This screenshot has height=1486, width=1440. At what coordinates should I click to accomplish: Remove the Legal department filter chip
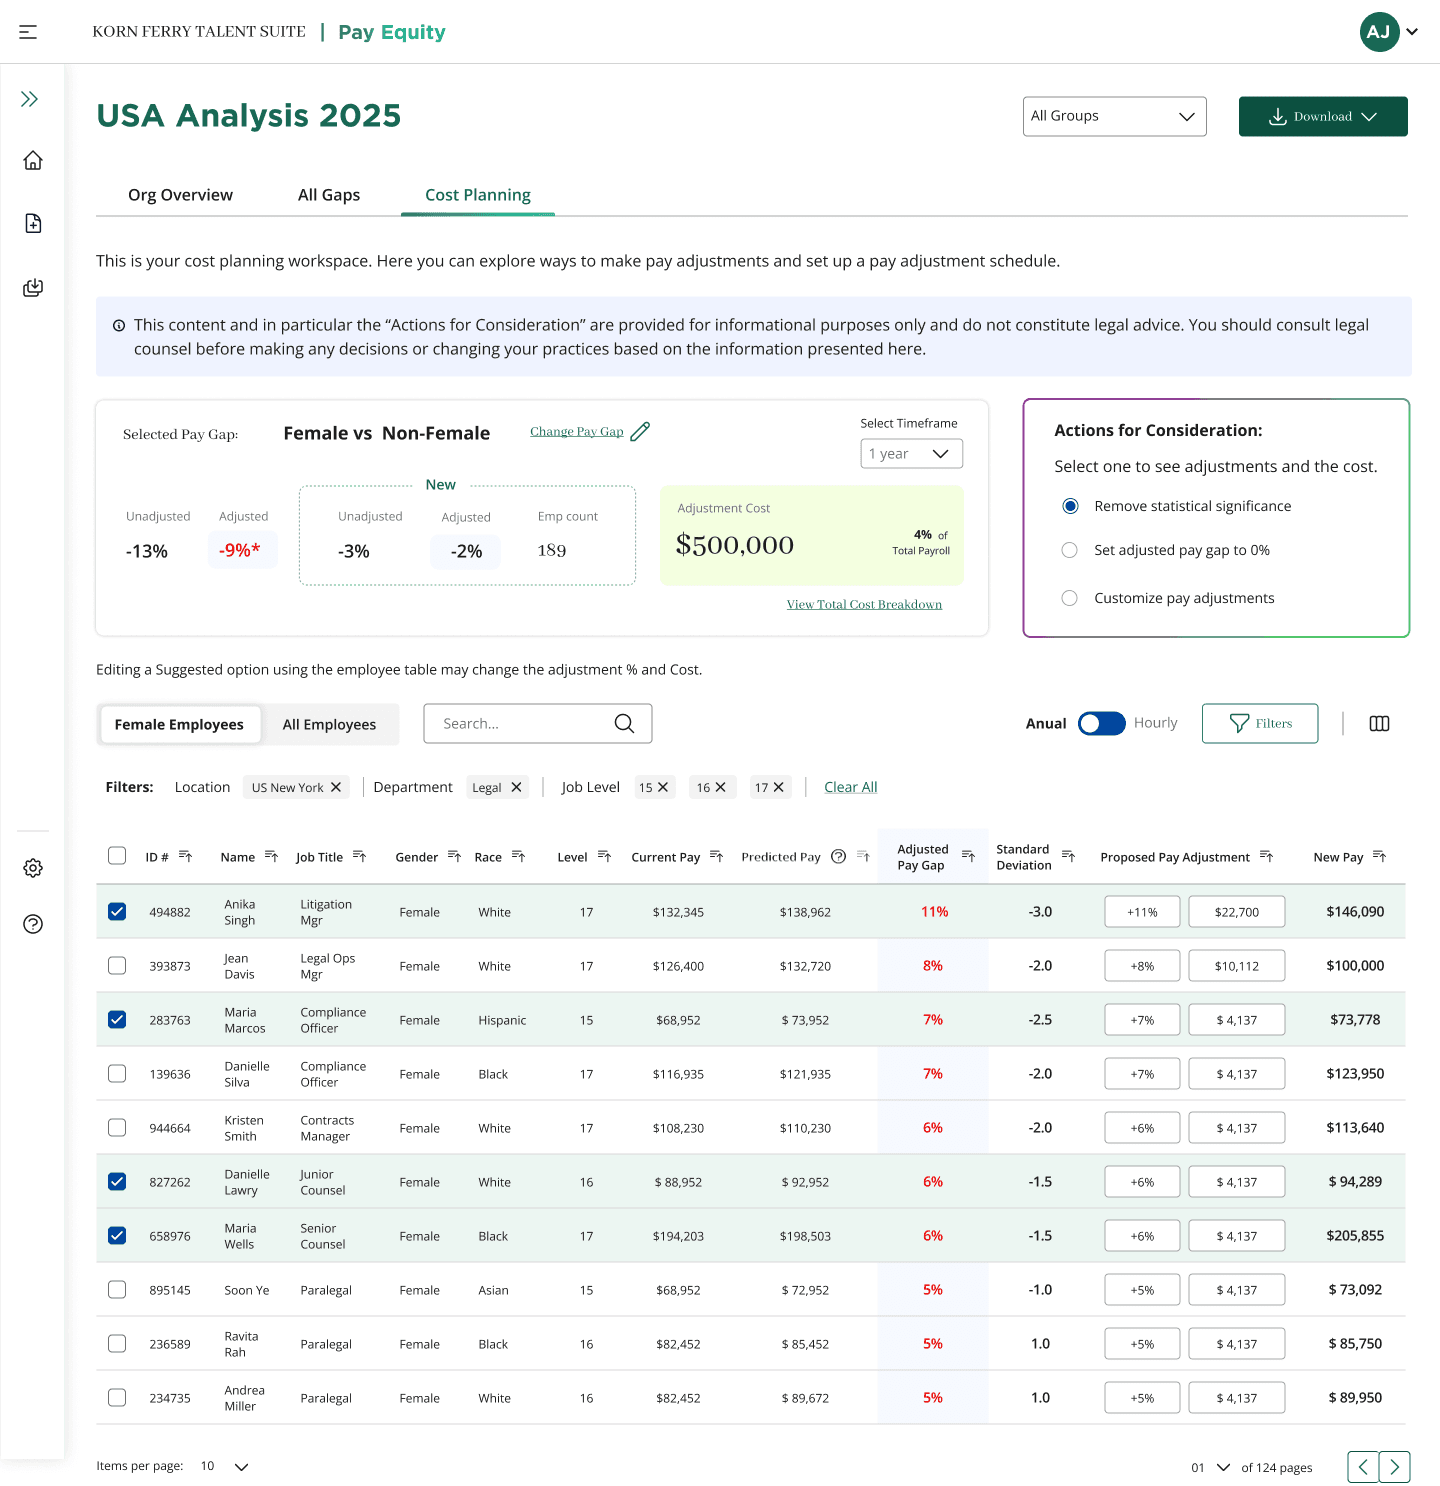516,787
